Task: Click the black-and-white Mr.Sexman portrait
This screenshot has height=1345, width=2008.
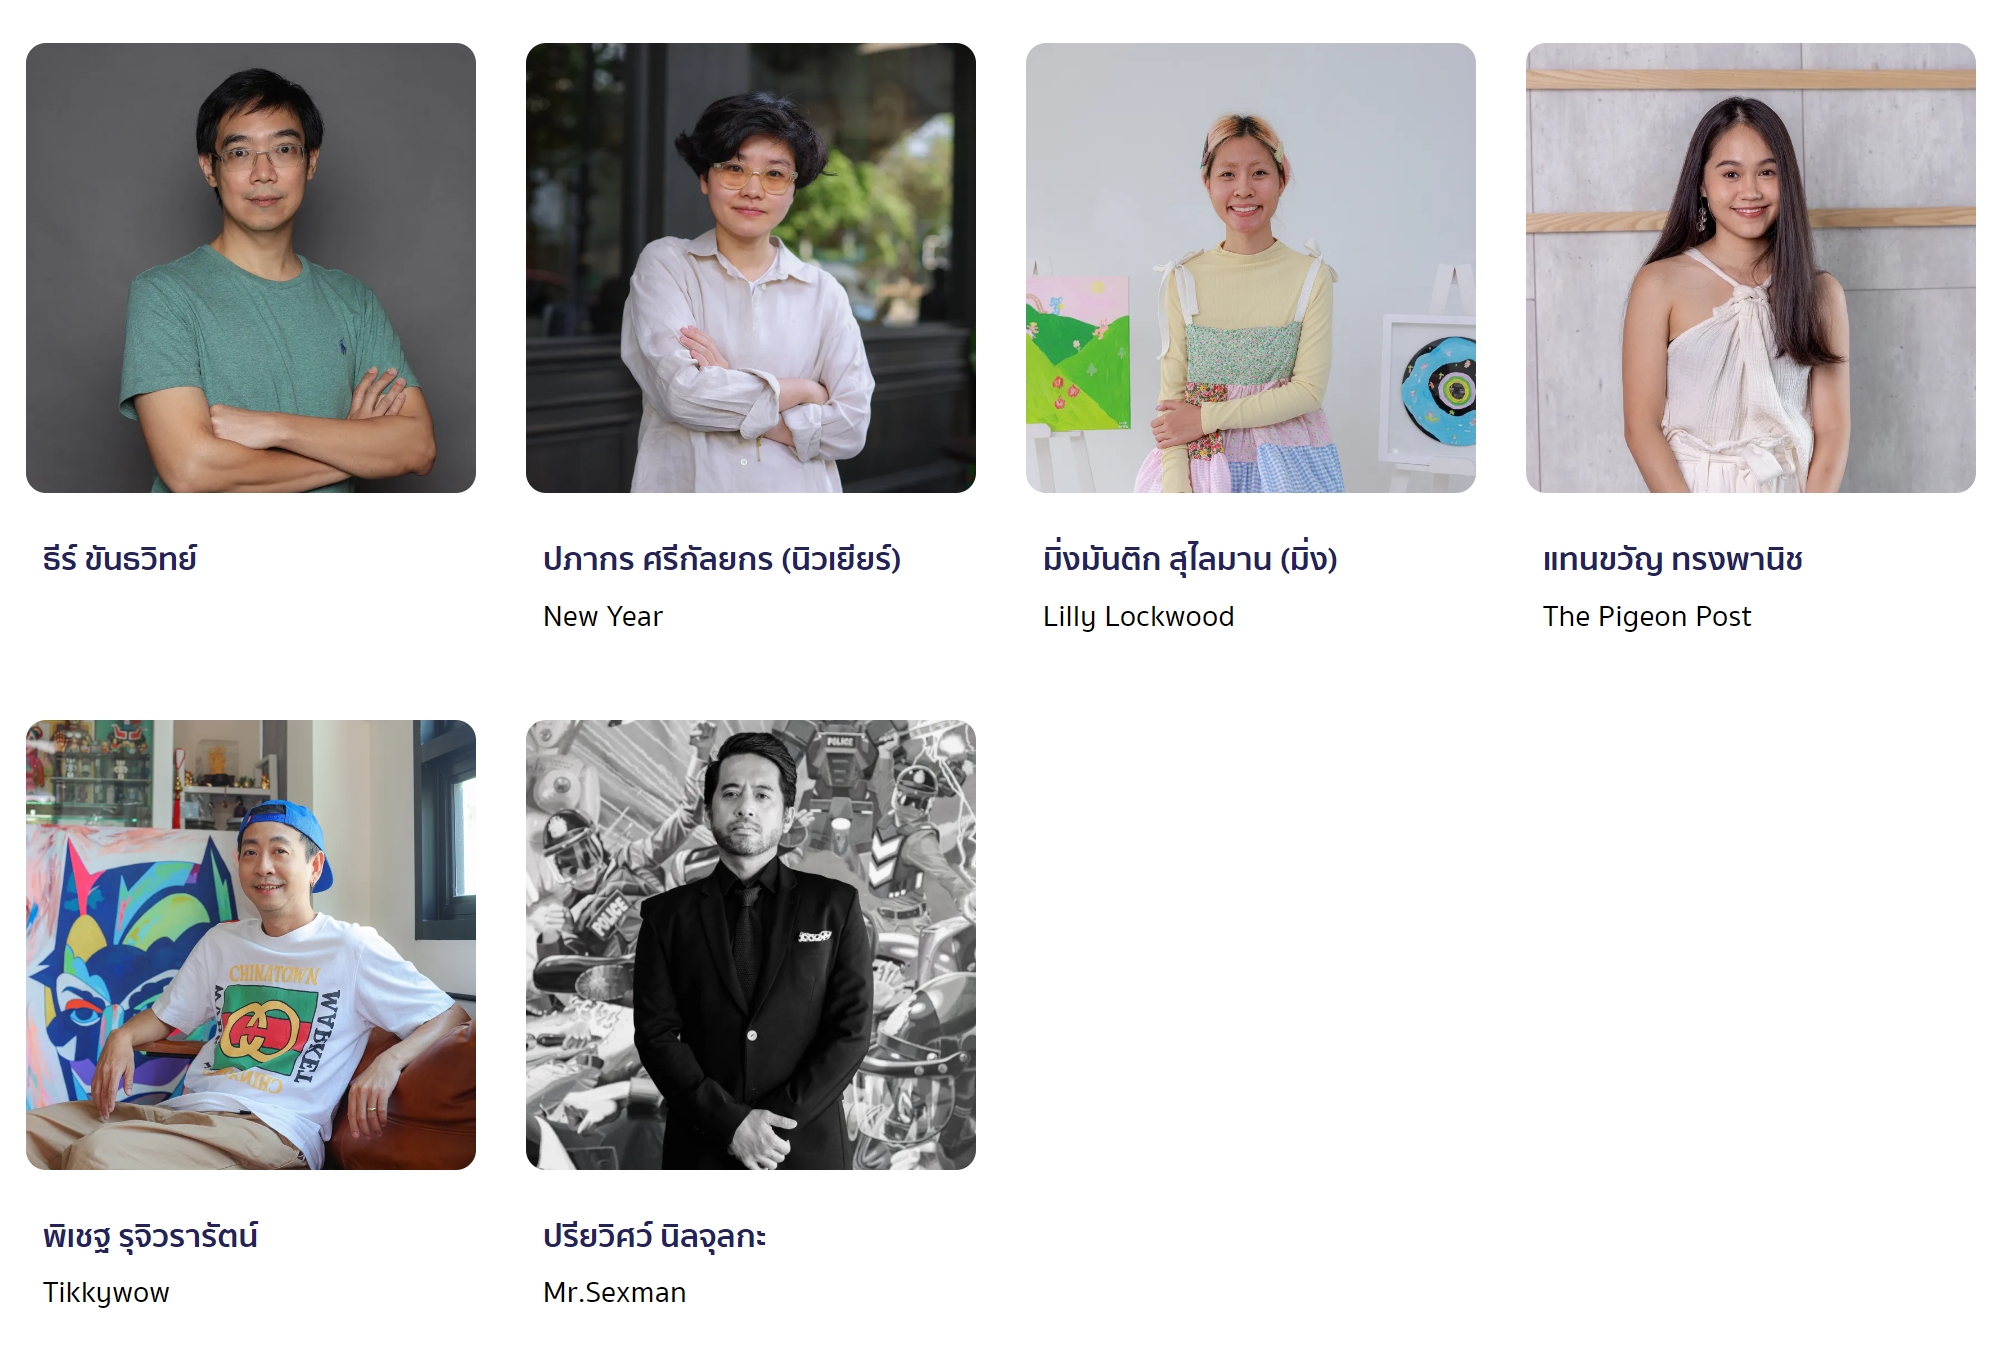Action: 751,945
